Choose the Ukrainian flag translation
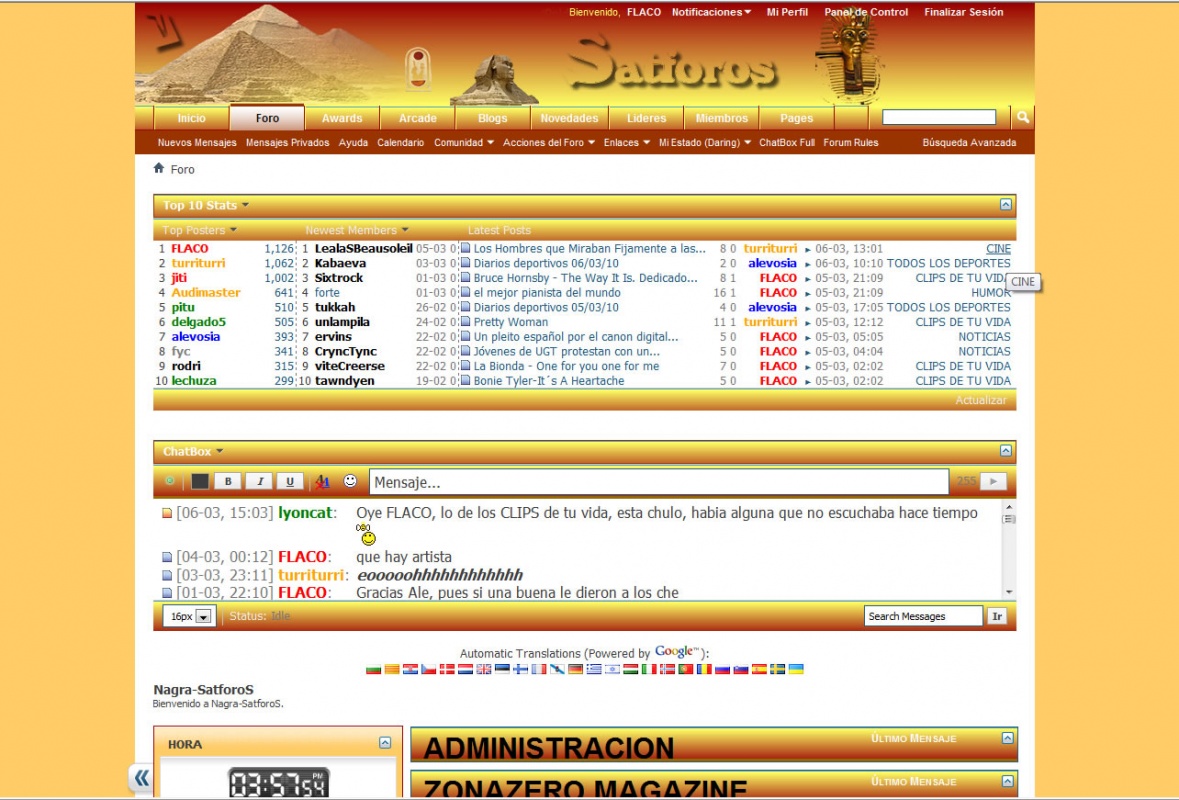The height and width of the screenshot is (800, 1179). (796, 669)
